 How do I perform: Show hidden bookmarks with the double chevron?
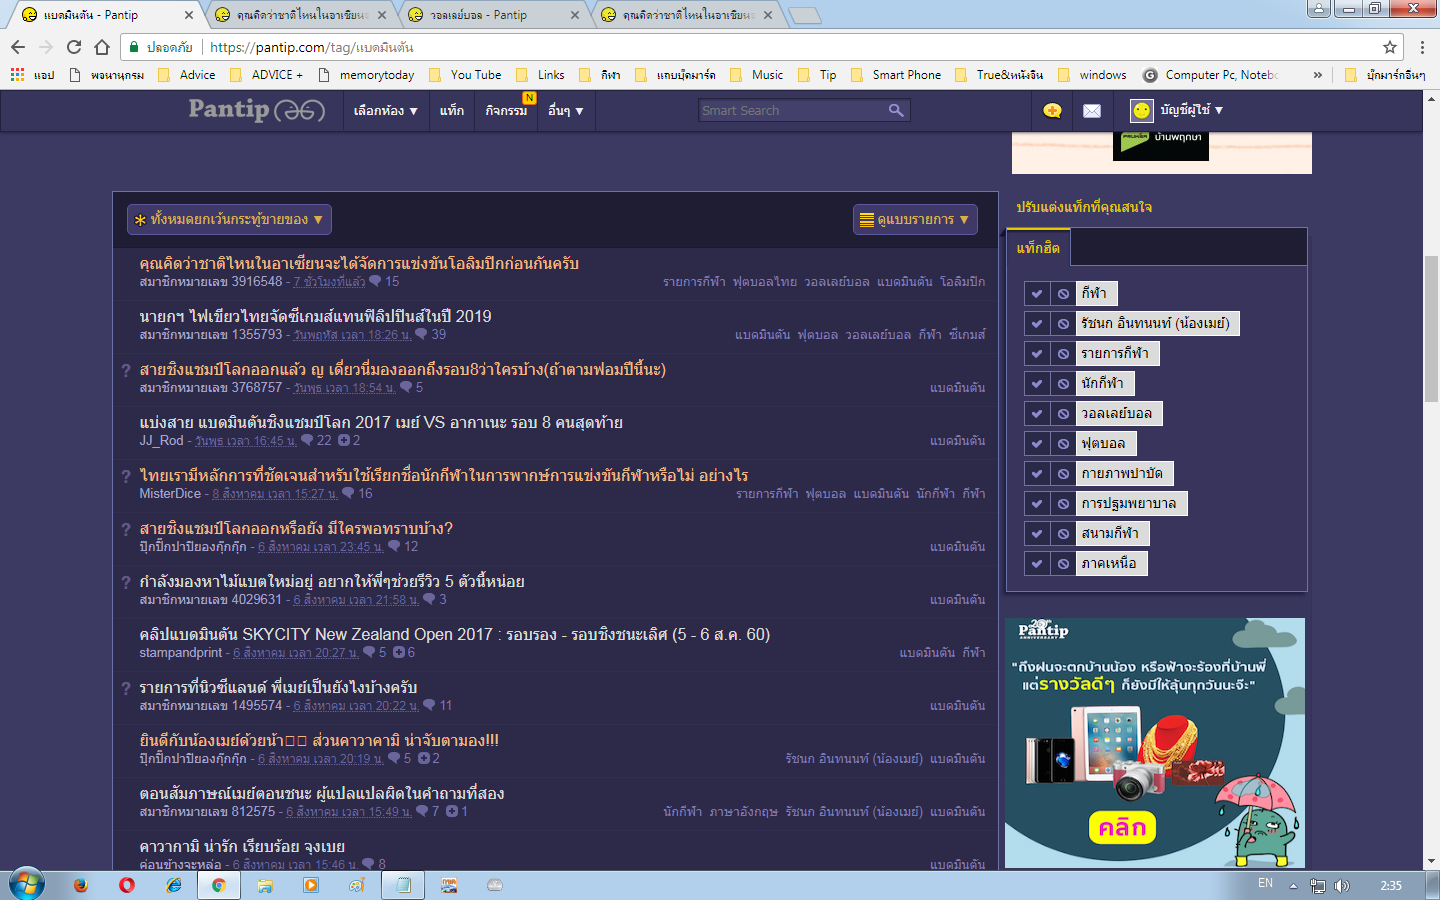coord(1317,75)
